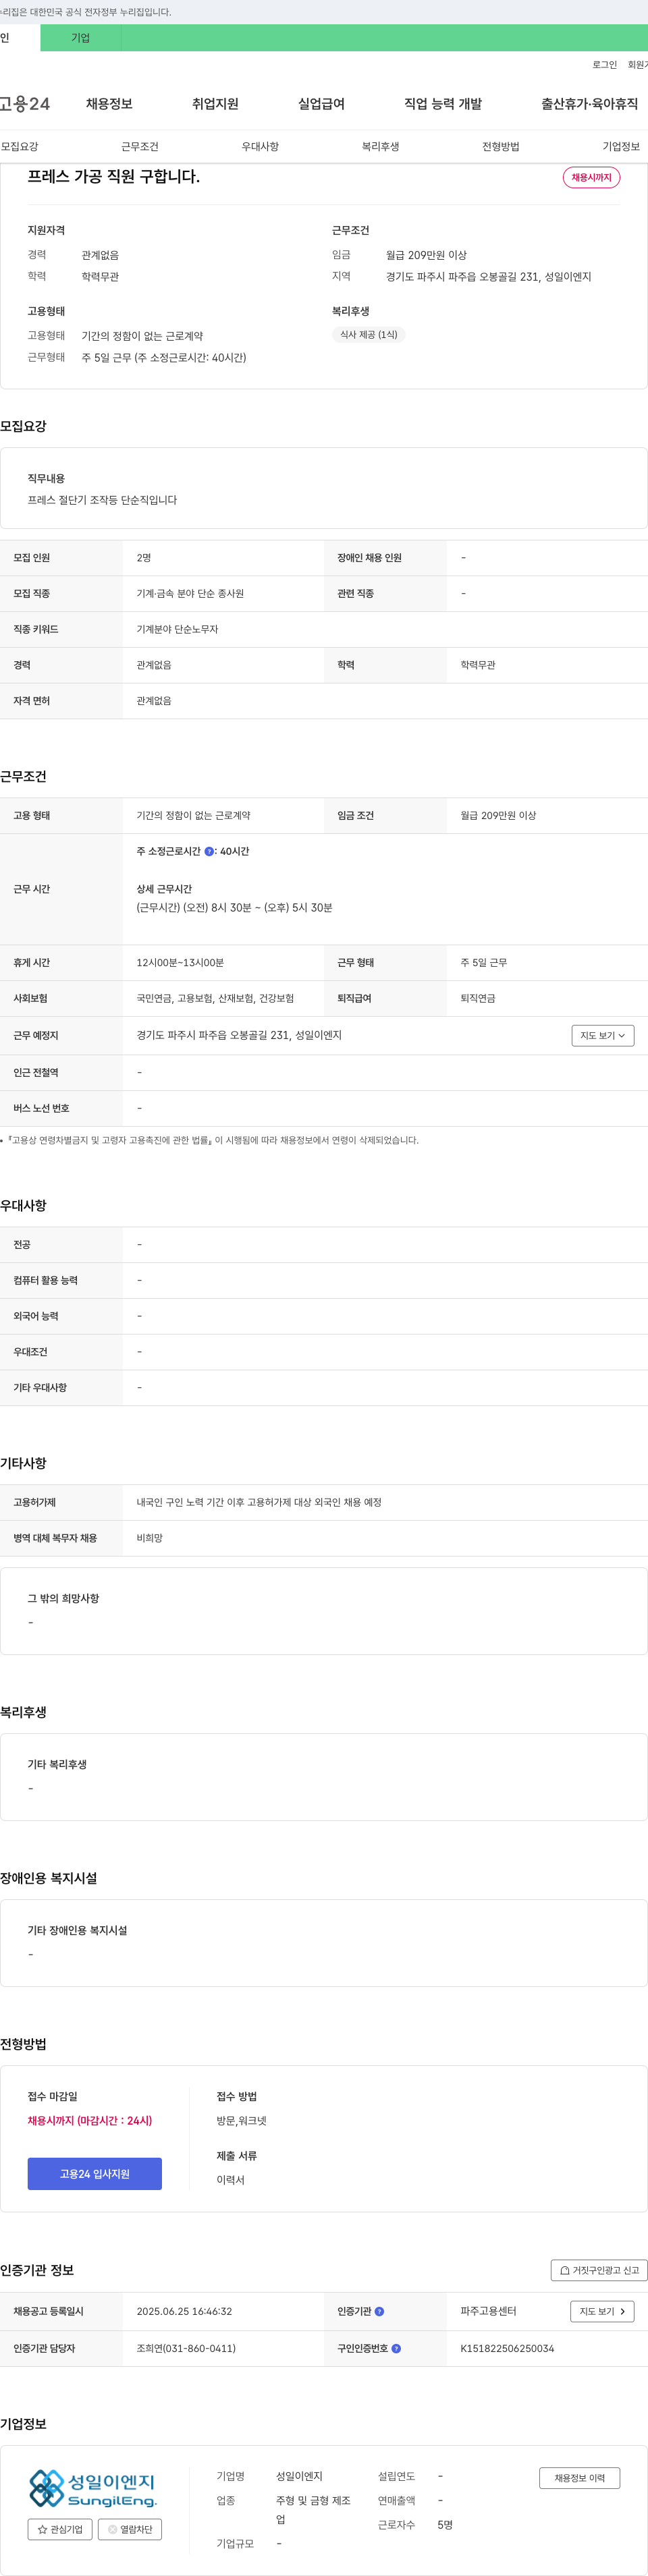Open 직업 능력 개발 main menu

click(x=443, y=104)
